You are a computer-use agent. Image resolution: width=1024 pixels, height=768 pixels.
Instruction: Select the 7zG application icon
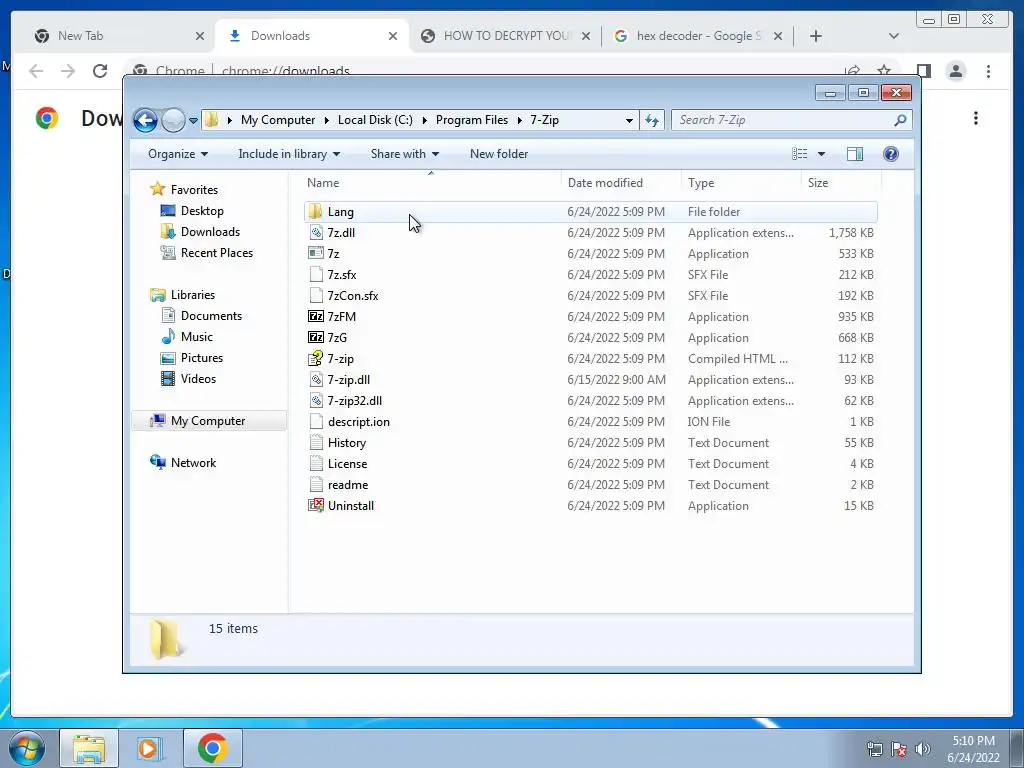316,338
